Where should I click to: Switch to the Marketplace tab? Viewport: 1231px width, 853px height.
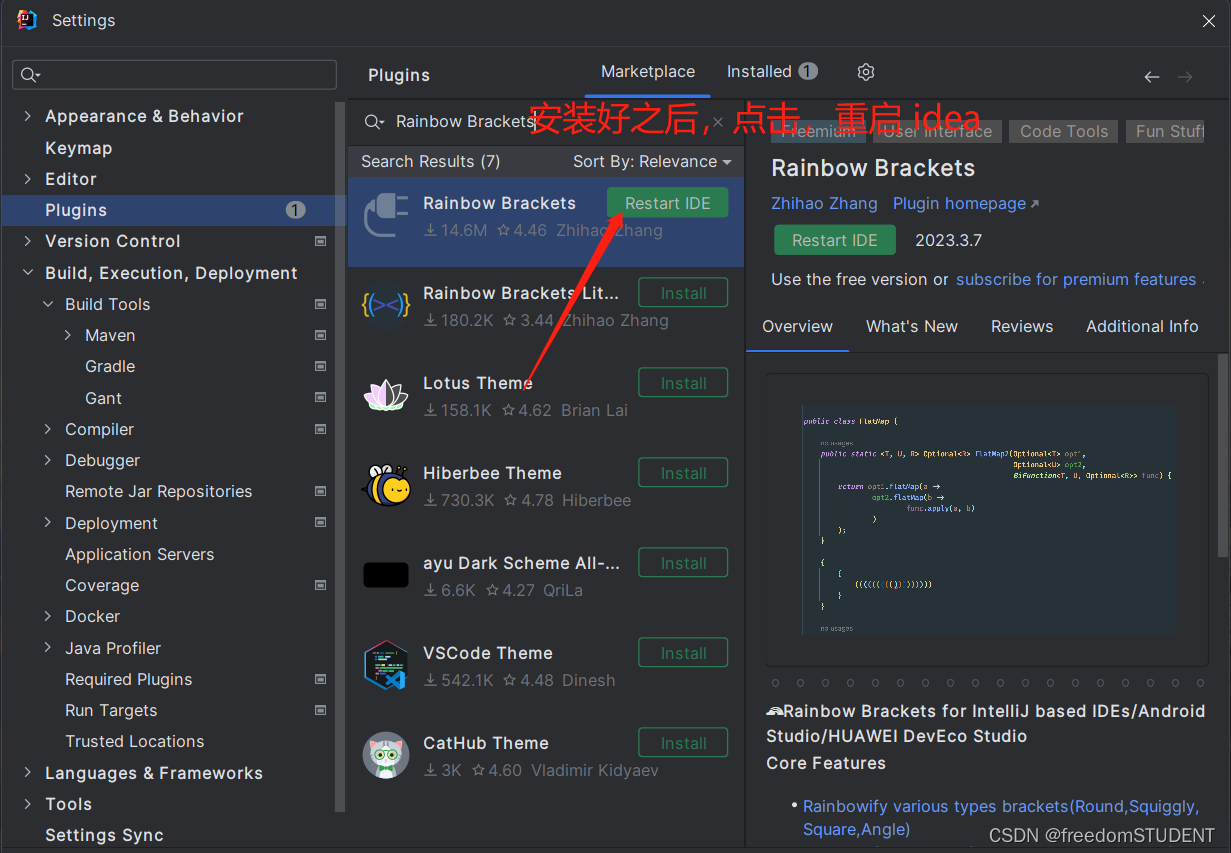(x=648, y=72)
